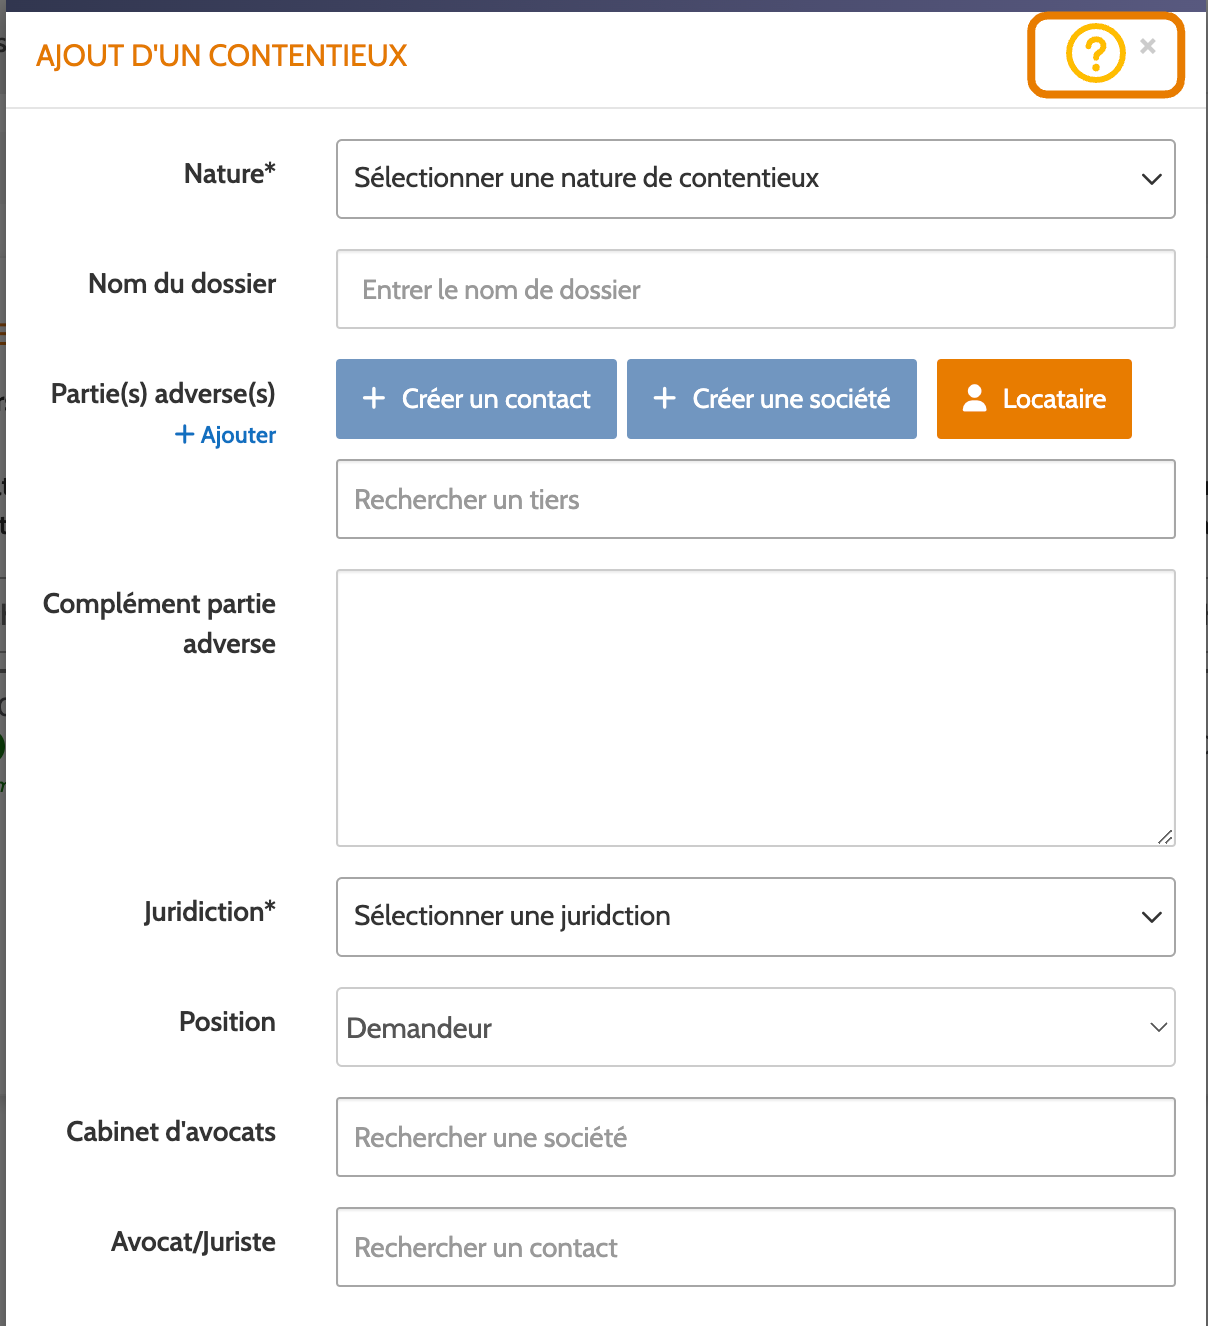Click the Créer une société button

click(x=772, y=399)
